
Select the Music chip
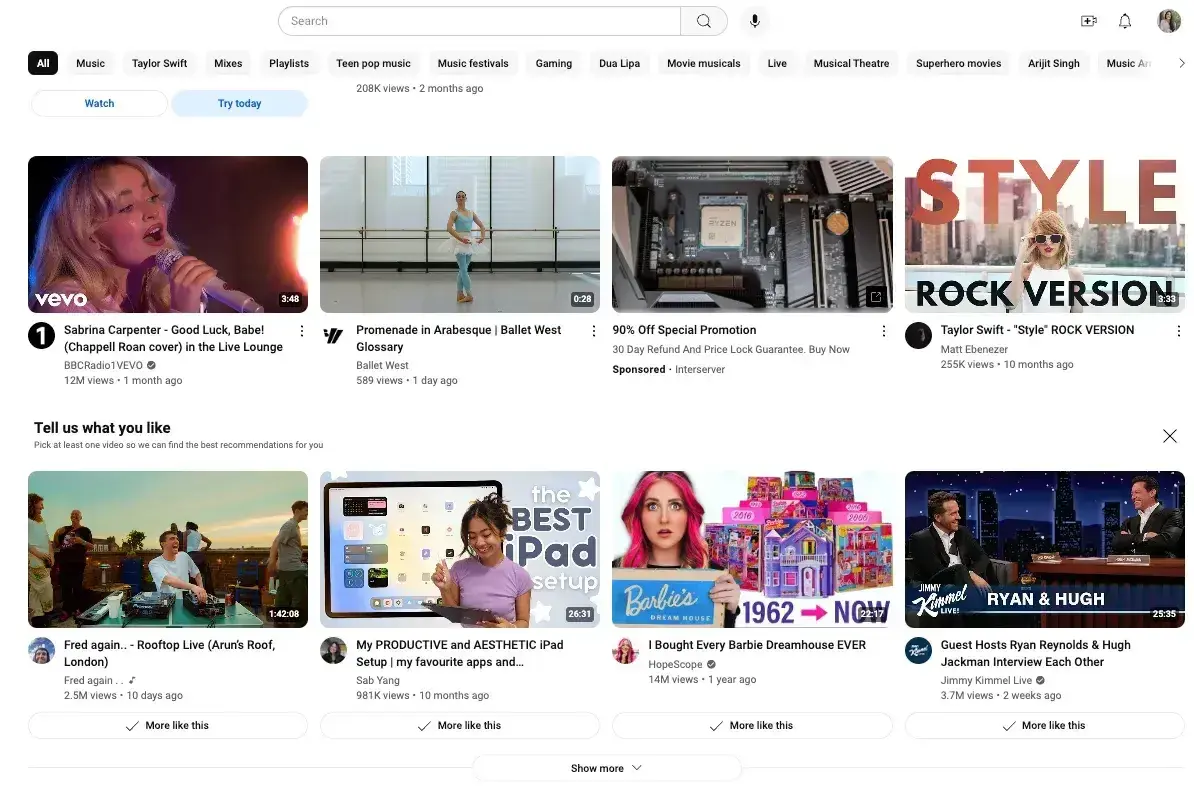[91, 63]
